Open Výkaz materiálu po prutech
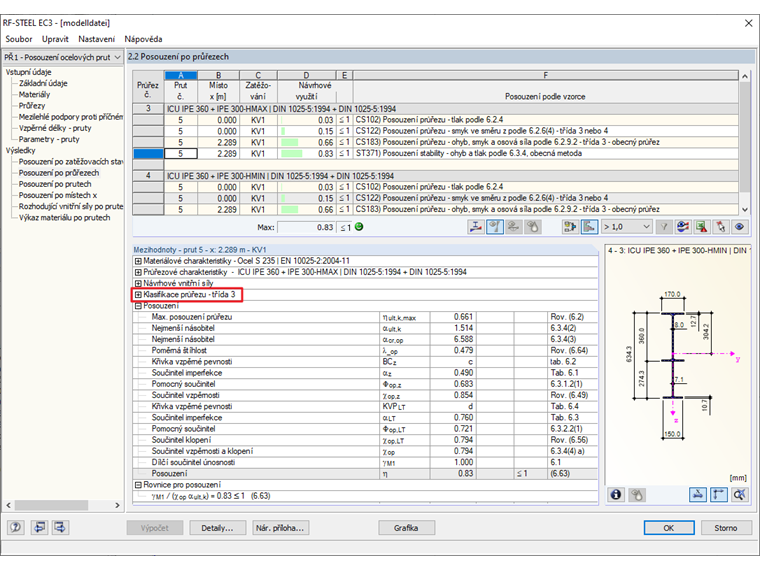 coord(64,218)
